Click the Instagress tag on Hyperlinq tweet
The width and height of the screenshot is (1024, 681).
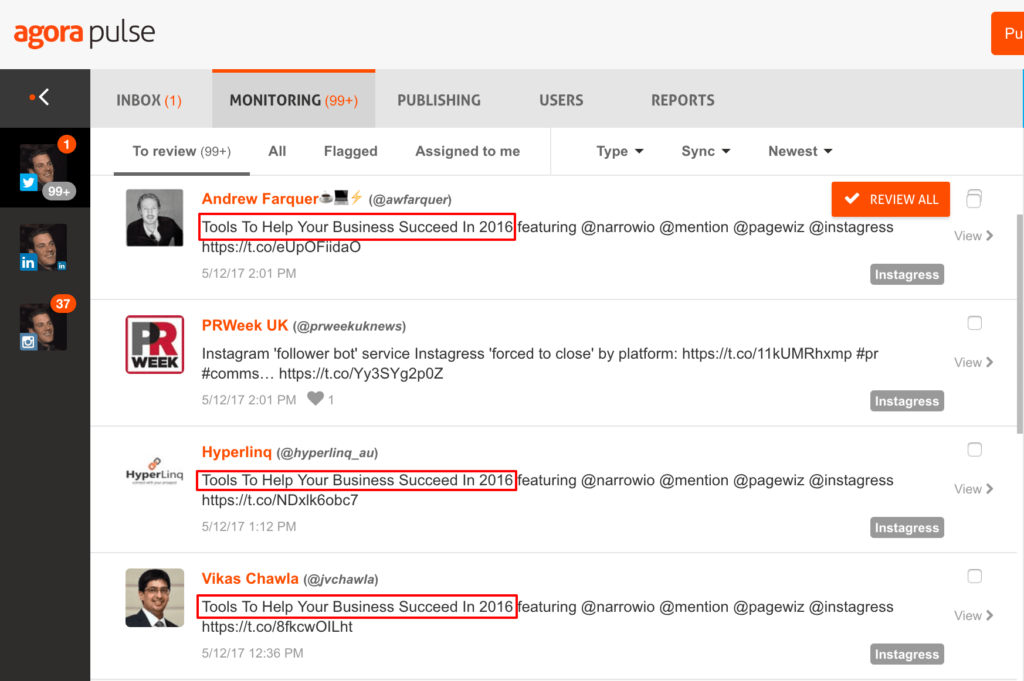906,528
